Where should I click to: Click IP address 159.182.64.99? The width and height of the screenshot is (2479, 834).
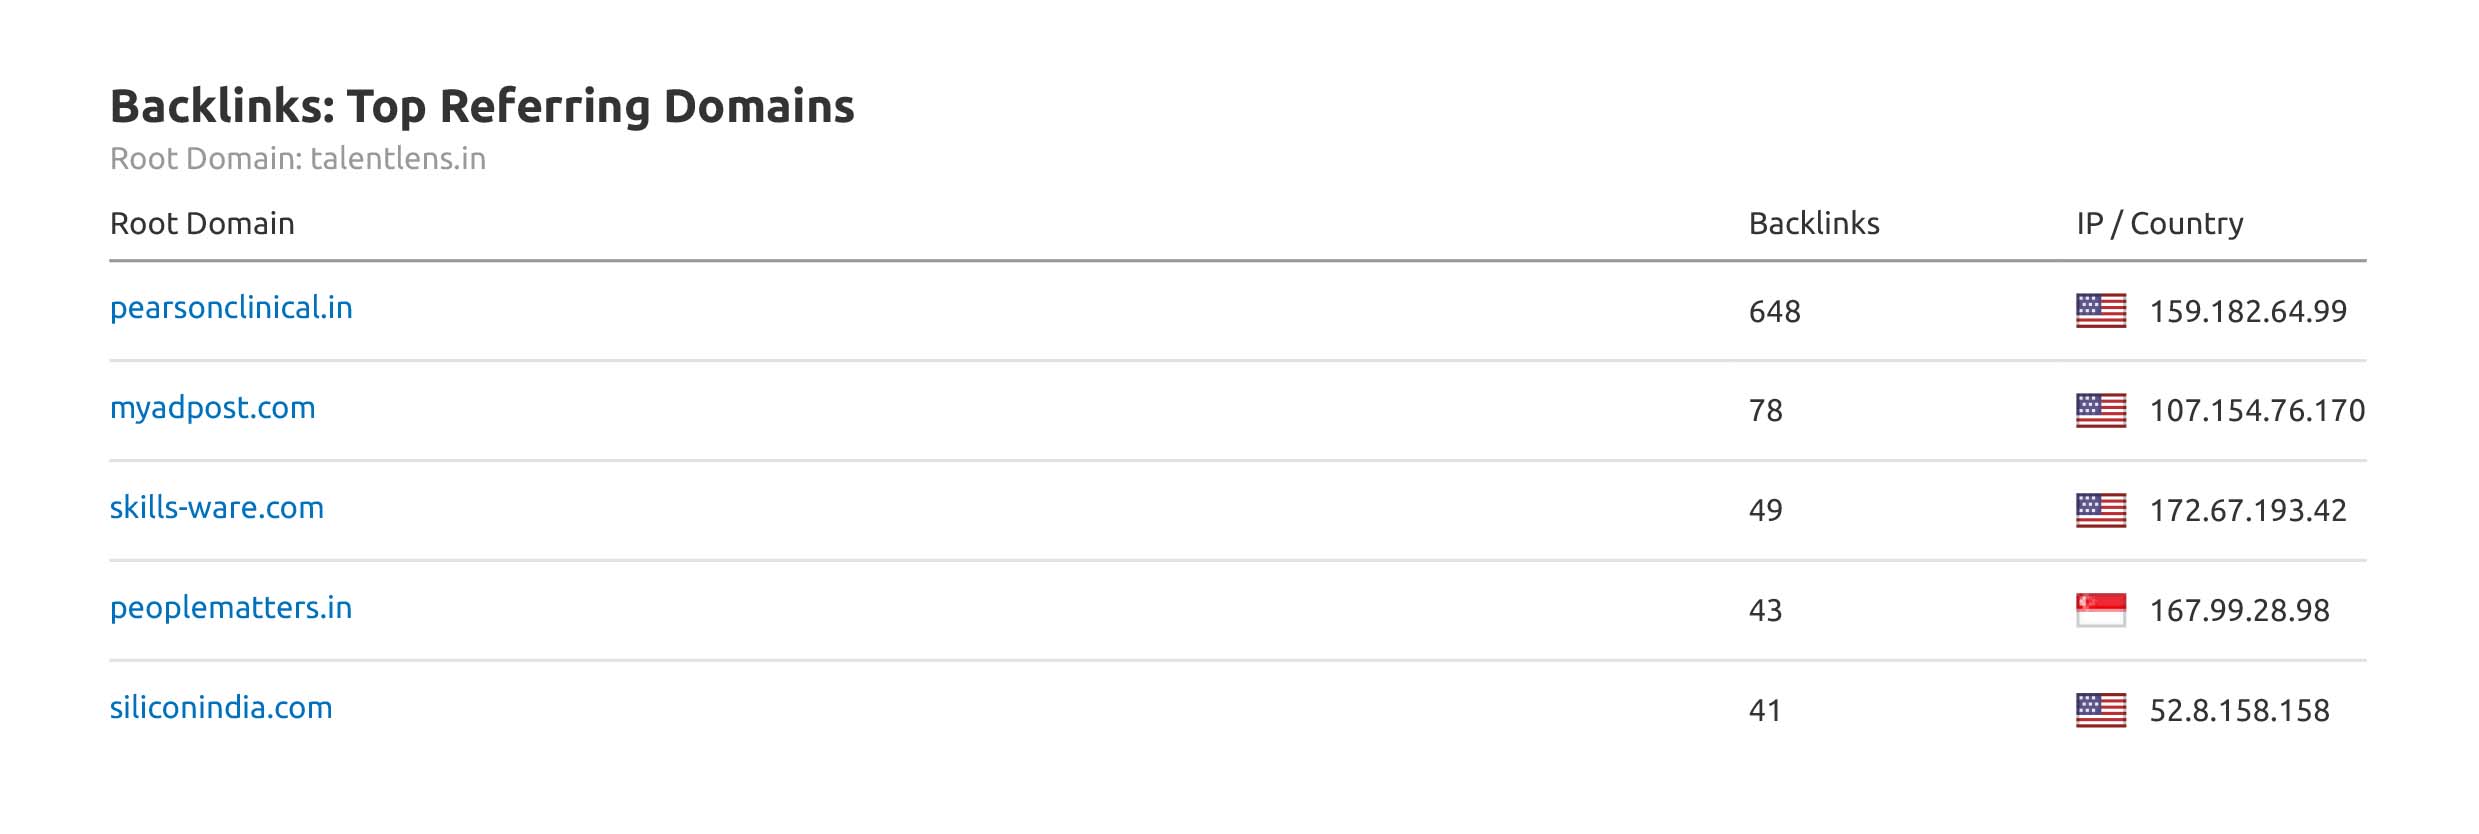coord(2248,312)
